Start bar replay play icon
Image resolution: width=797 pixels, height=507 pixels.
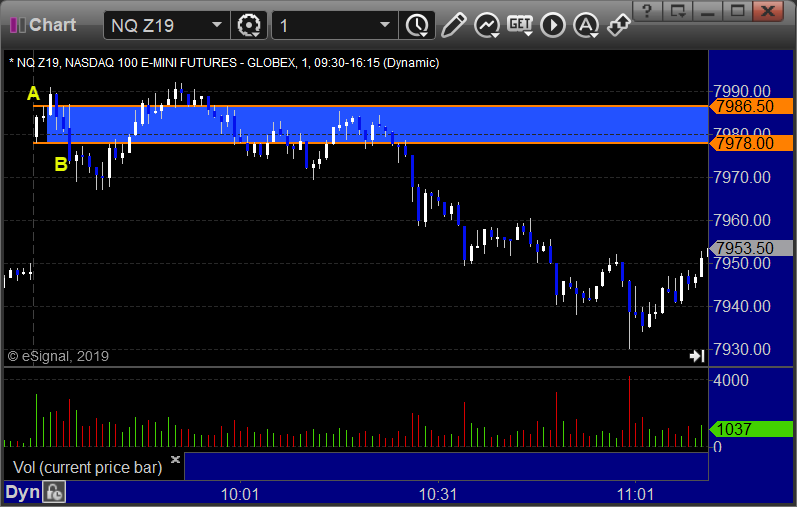[553, 25]
